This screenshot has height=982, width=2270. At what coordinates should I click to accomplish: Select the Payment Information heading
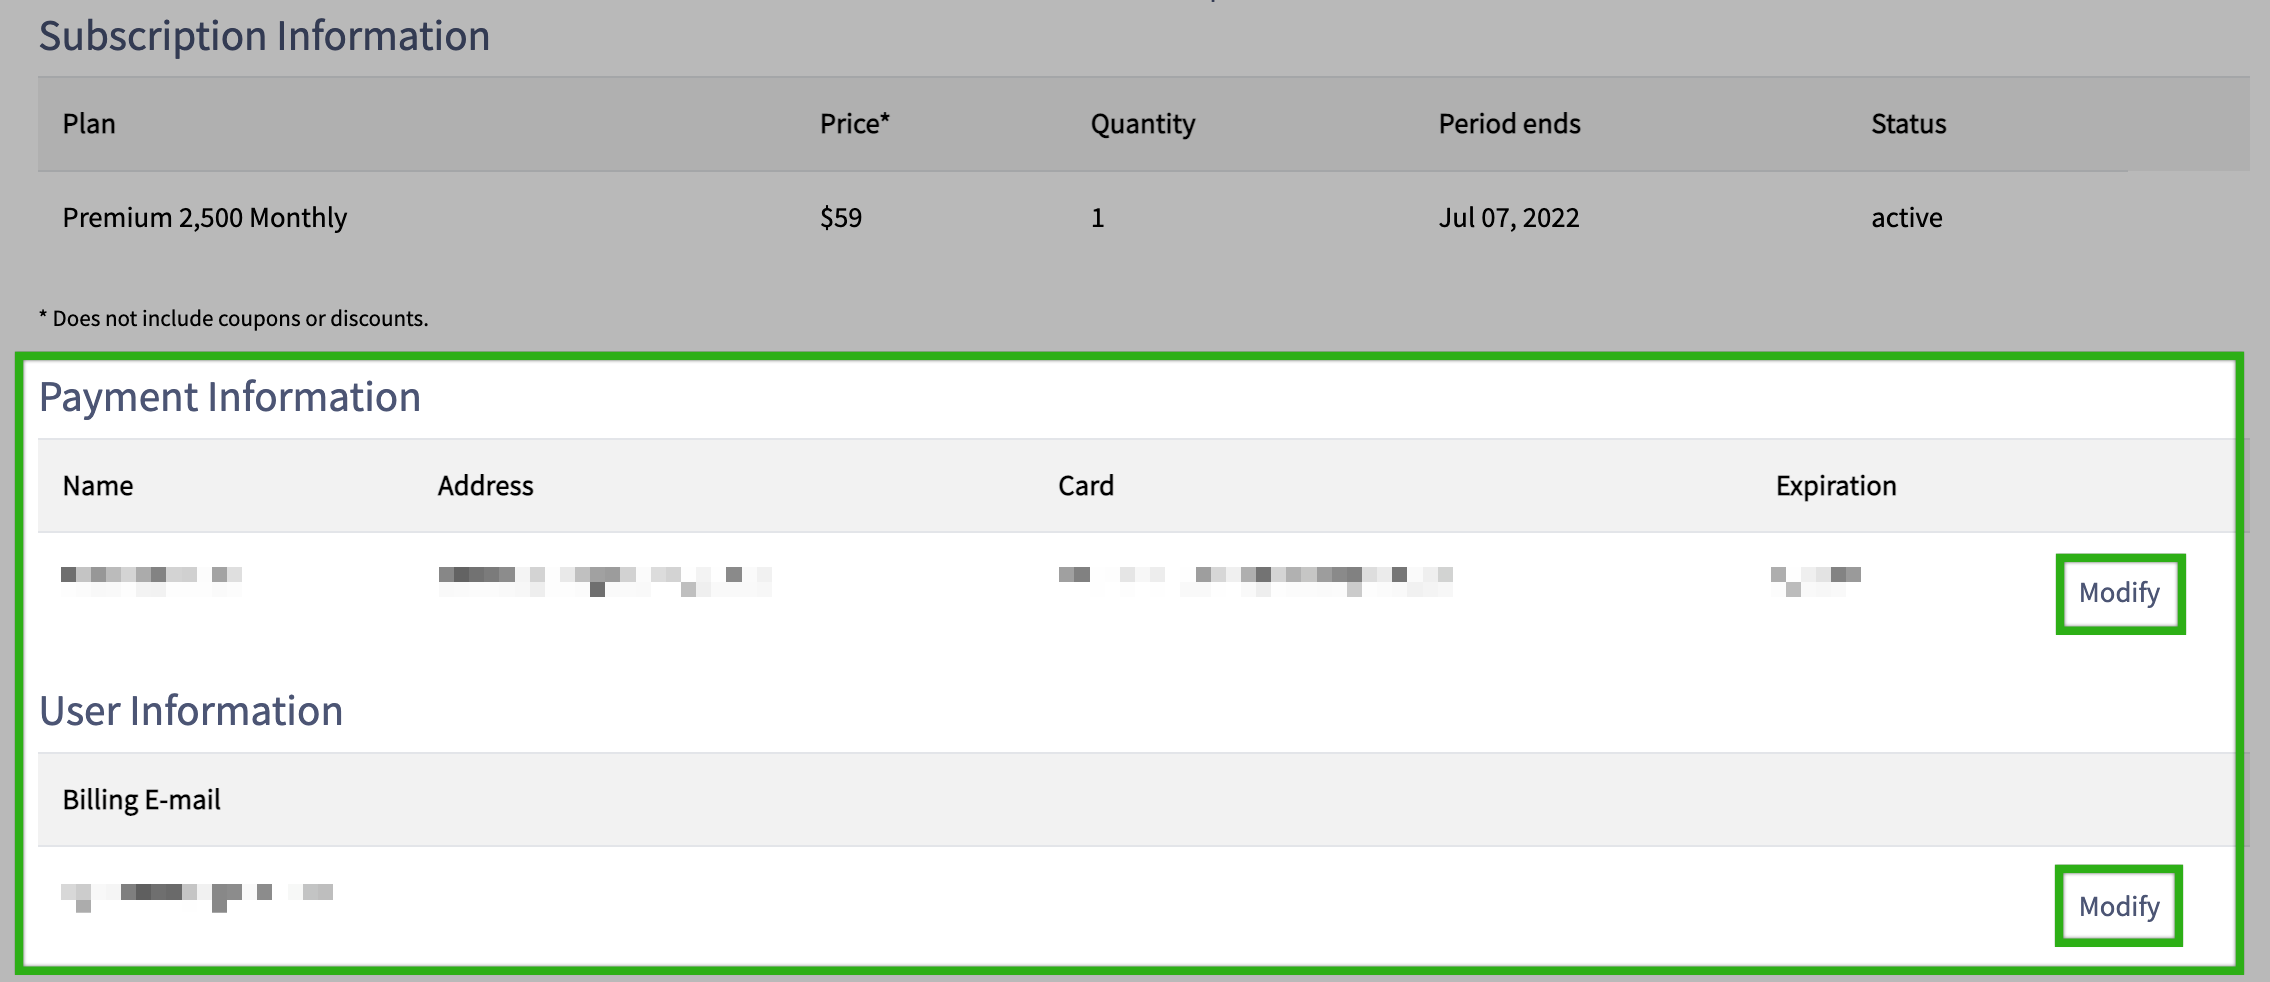click(x=229, y=397)
